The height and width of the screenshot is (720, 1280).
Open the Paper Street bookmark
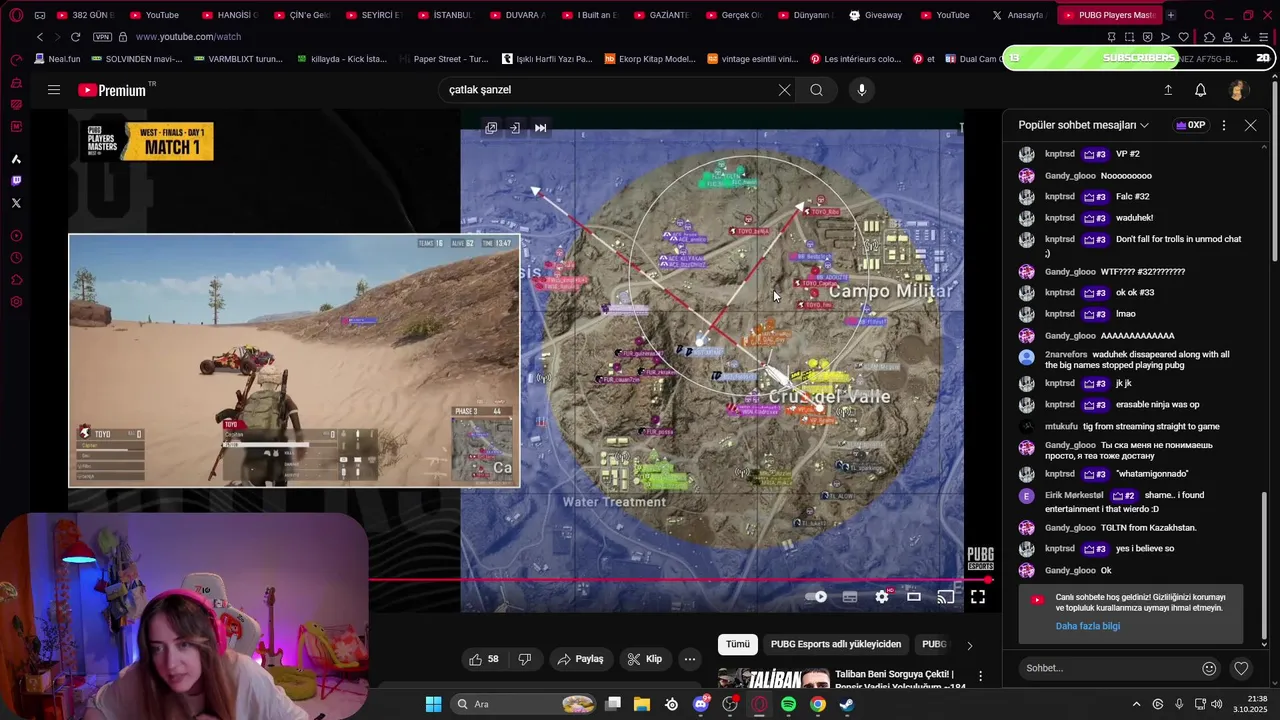[444, 59]
